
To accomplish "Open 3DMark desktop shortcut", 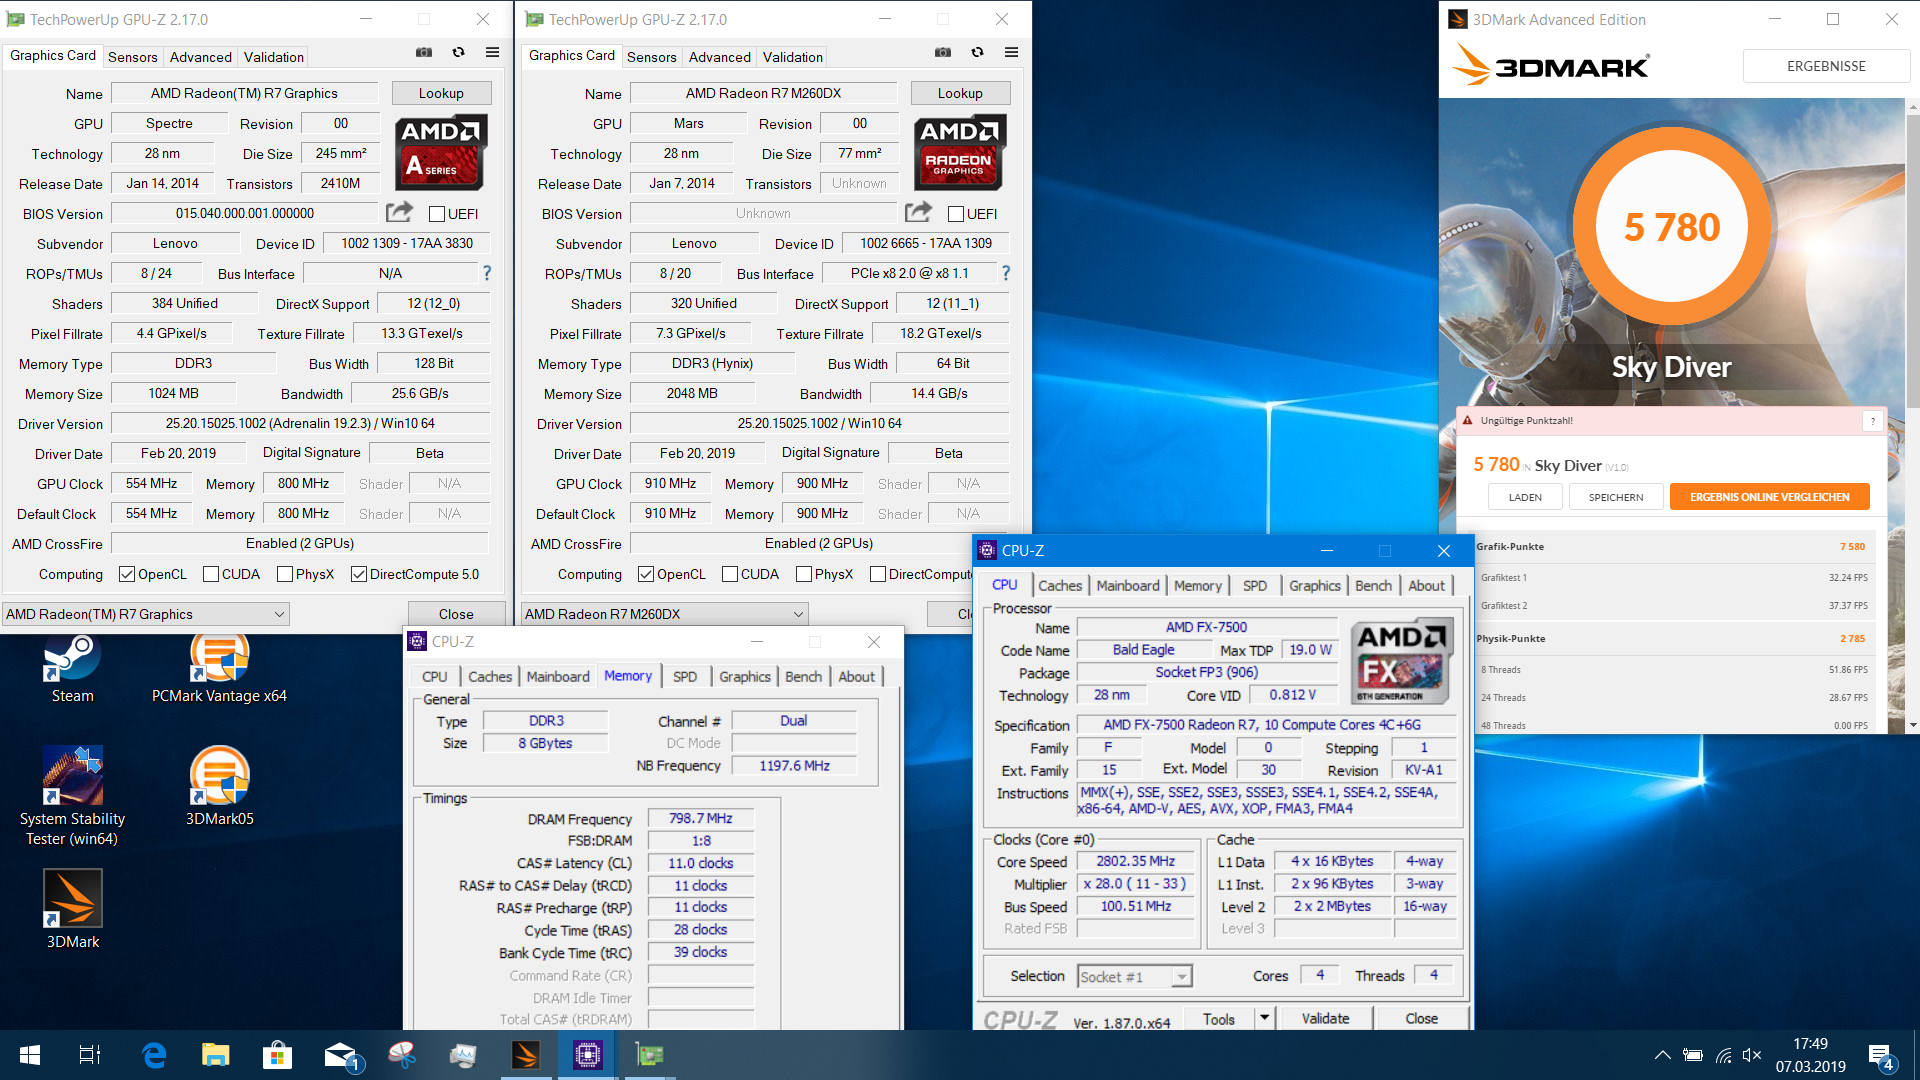I will tap(72, 908).
